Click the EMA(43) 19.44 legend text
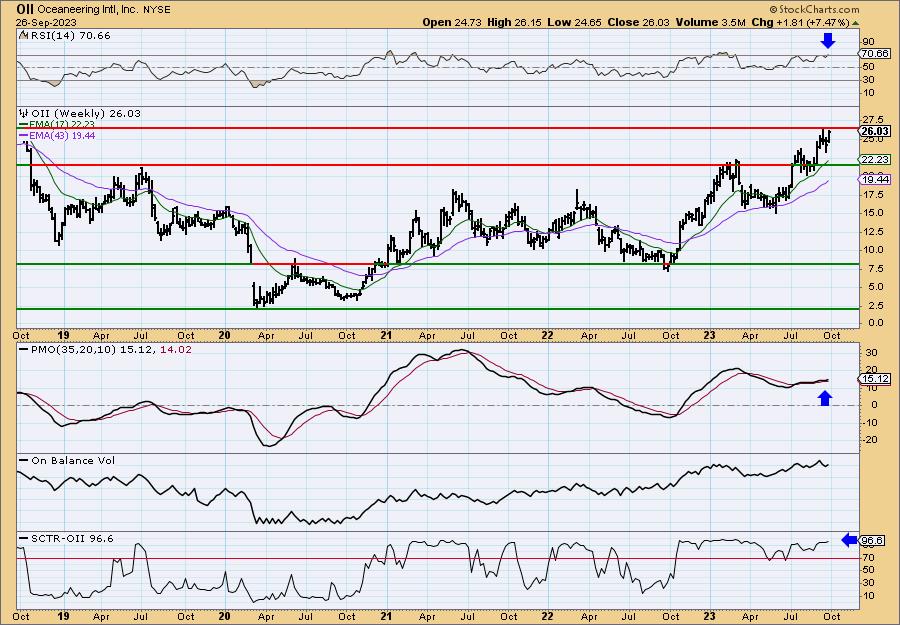Viewport: 900px width, 625px height. click(x=62, y=136)
